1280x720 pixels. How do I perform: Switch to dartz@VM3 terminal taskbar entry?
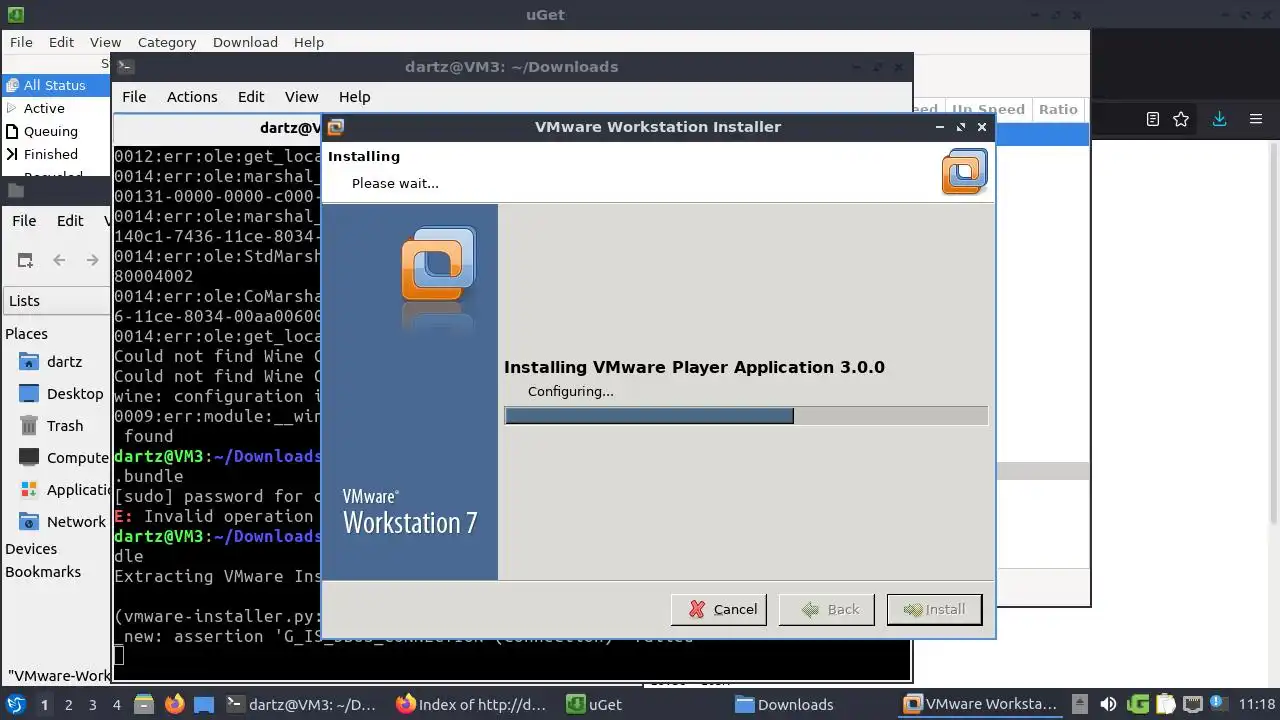(301, 704)
